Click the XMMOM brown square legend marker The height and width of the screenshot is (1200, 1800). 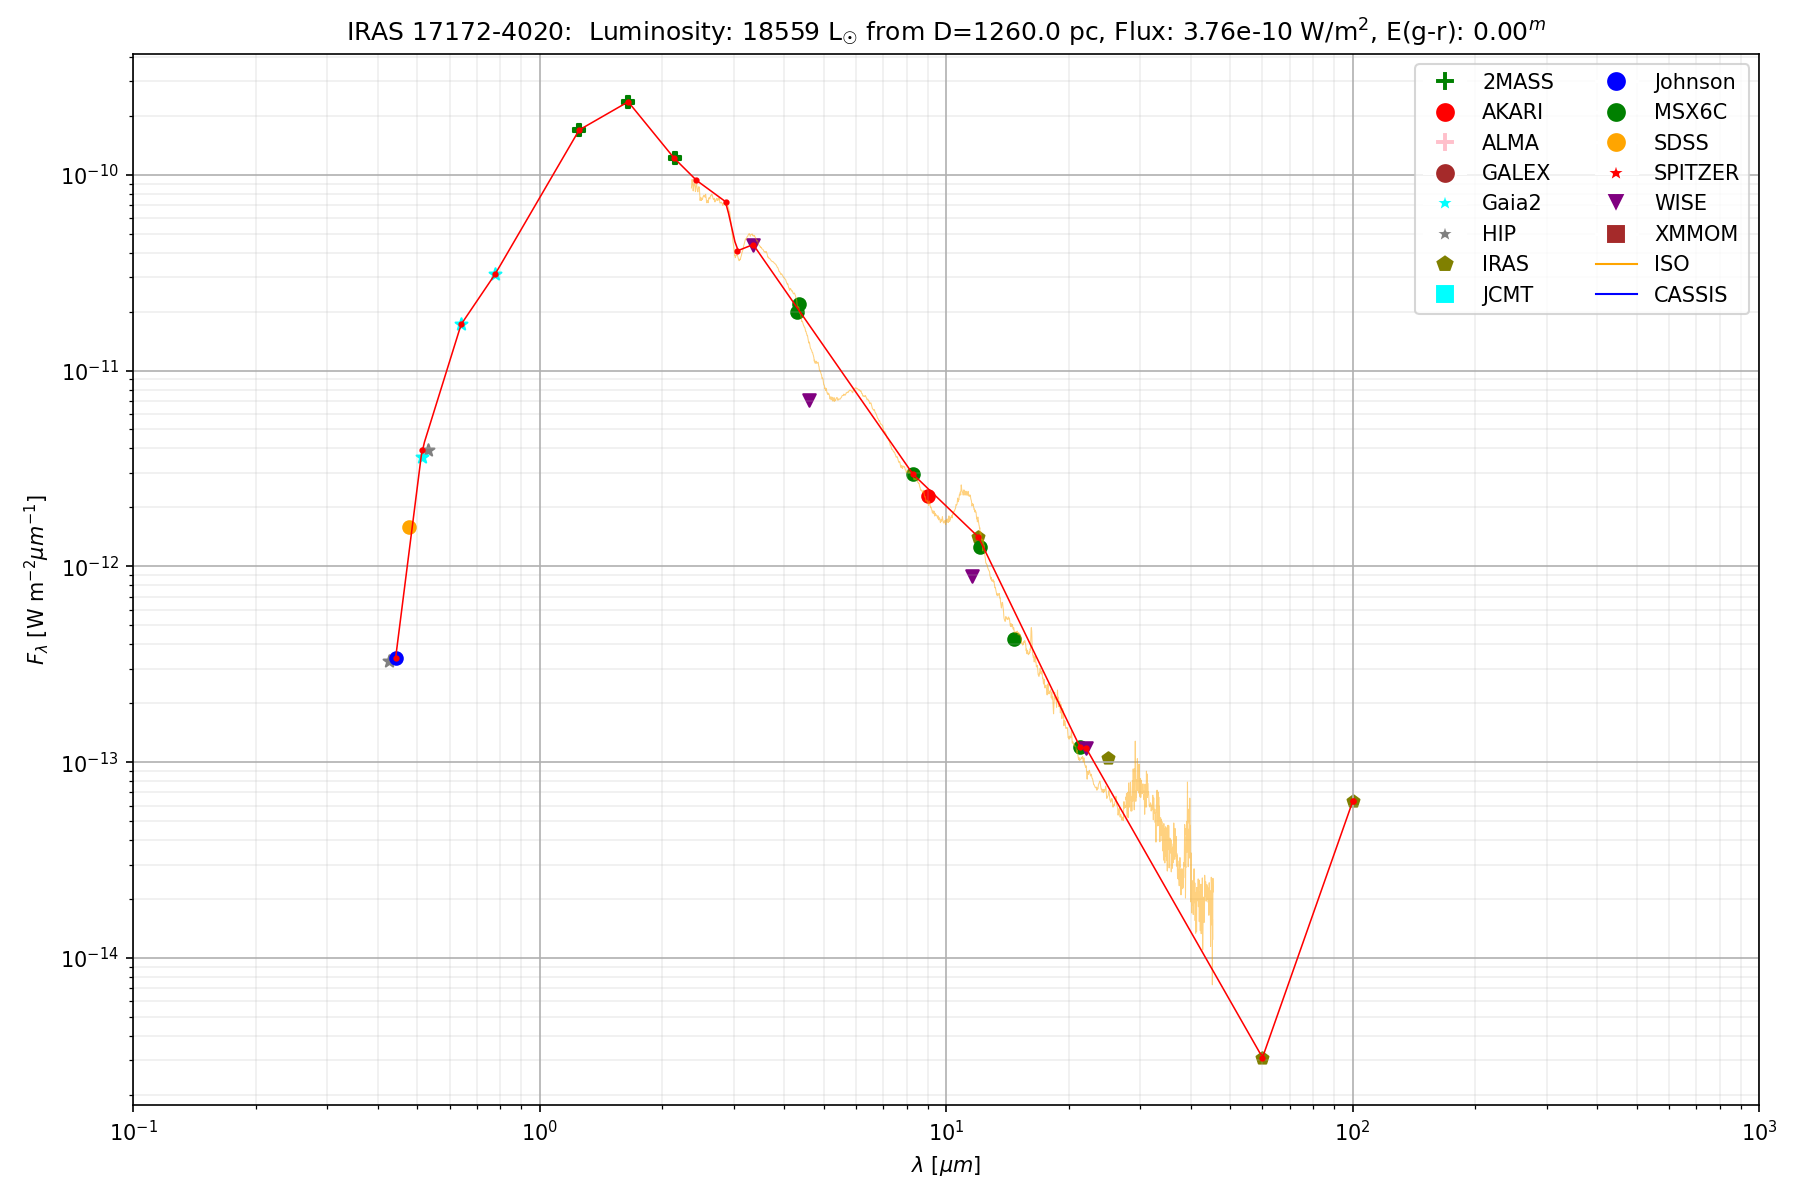(1616, 234)
